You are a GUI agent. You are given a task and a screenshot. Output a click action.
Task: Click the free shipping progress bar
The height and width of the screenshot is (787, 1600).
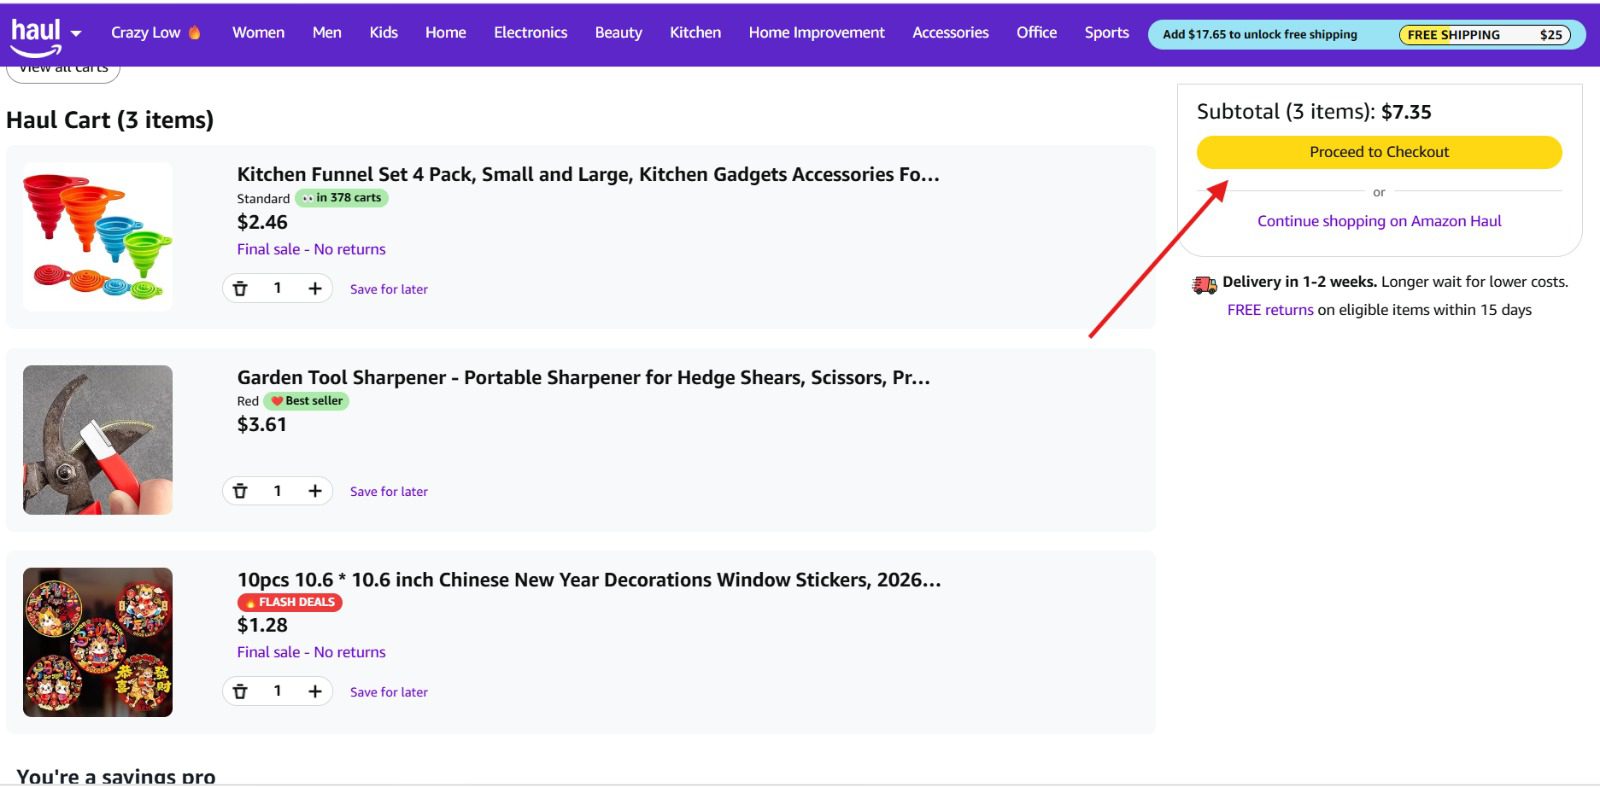pyautogui.click(x=1483, y=35)
